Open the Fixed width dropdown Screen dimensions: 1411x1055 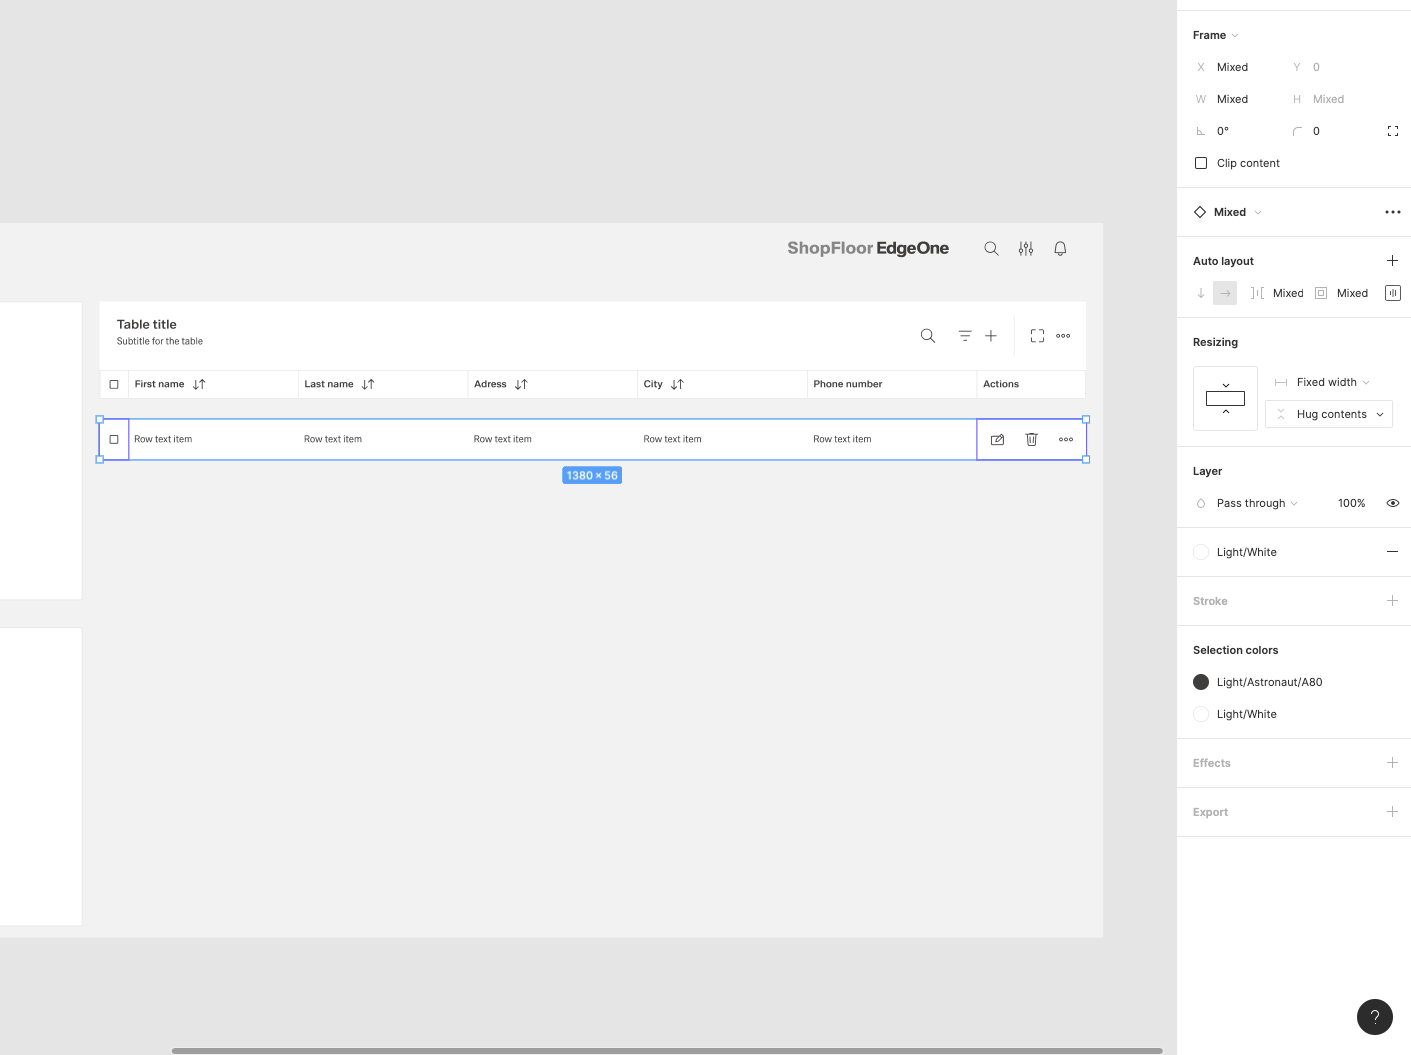point(1332,382)
